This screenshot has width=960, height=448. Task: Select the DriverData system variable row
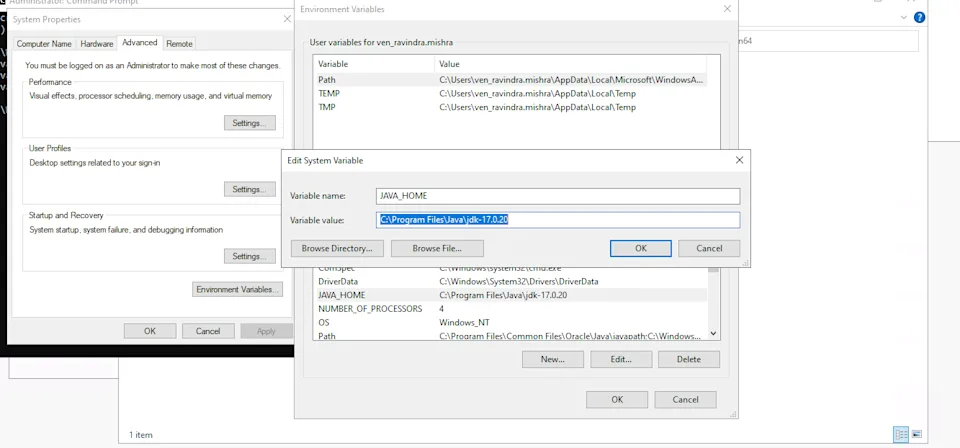pos(511,282)
